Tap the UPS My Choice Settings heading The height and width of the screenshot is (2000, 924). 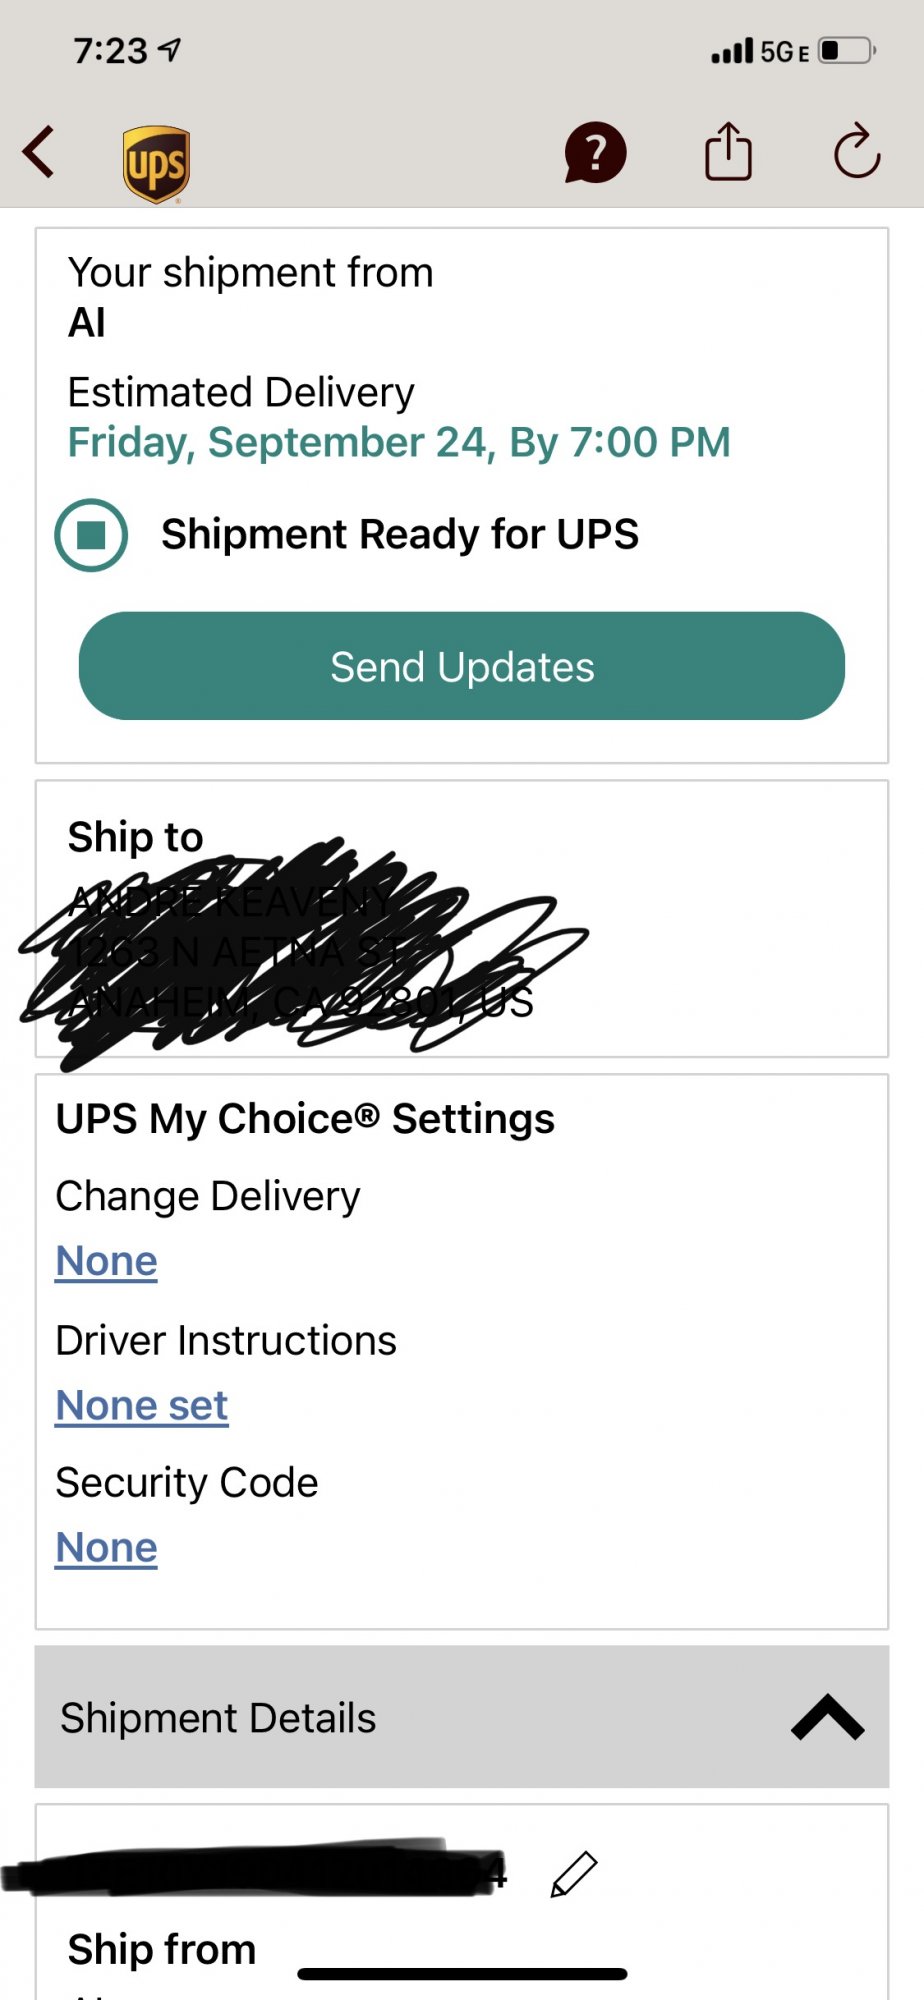click(305, 1119)
